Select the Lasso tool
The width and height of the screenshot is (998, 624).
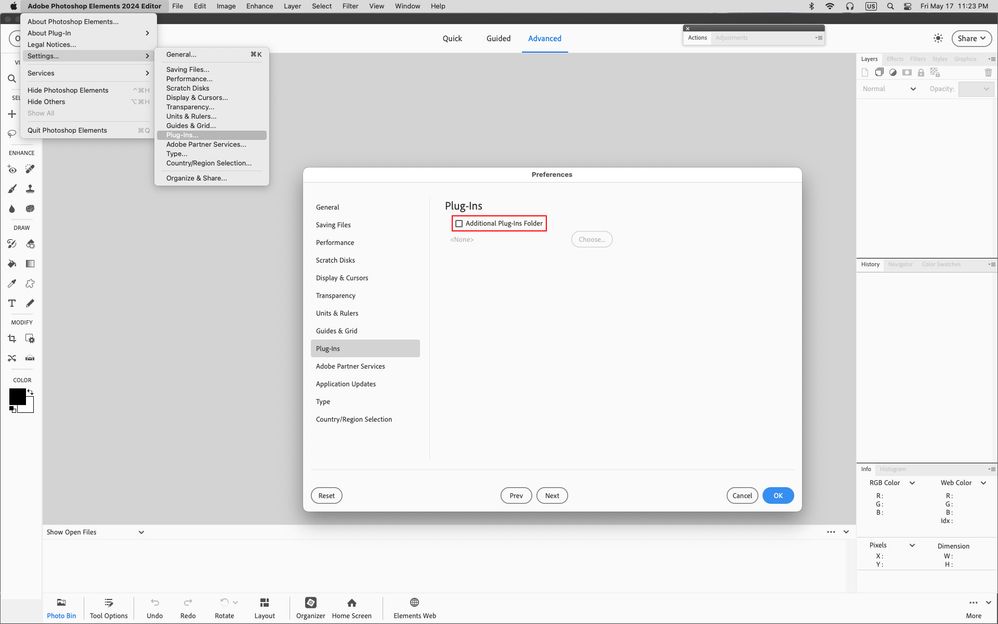[x=11, y=134]
